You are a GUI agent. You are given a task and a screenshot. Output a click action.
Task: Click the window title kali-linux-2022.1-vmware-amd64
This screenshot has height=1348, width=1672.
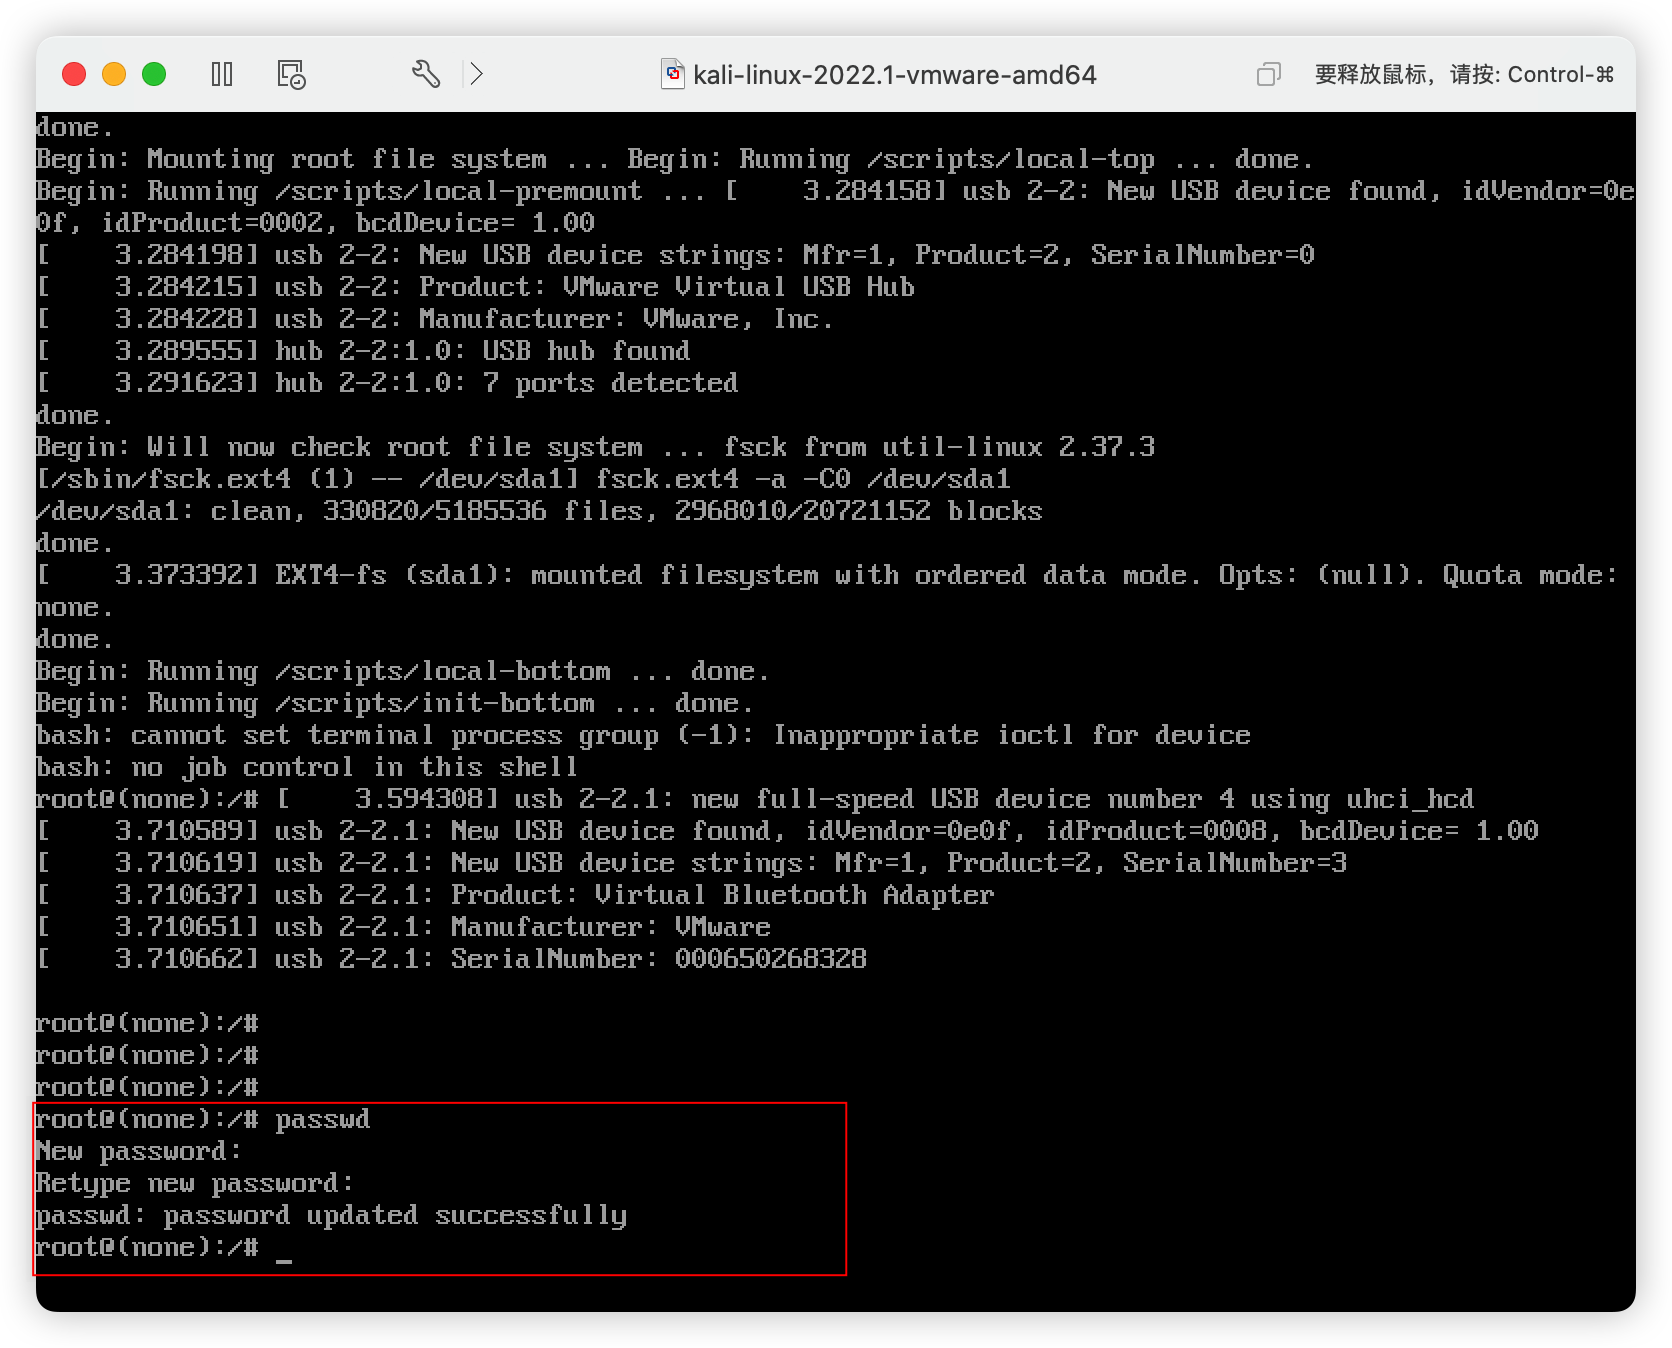[894, 75]
